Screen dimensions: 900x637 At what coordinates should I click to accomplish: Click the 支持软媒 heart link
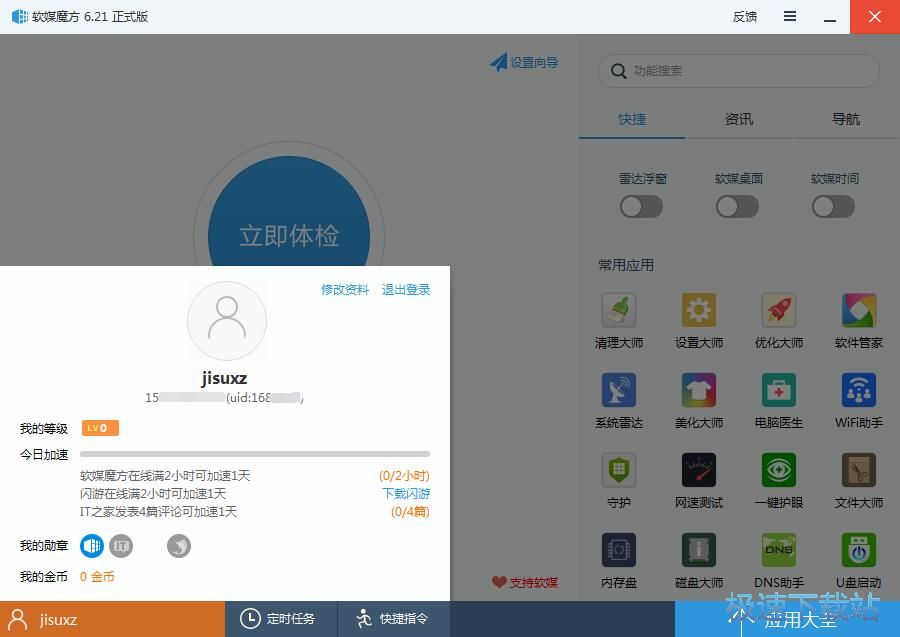[525, 582]
